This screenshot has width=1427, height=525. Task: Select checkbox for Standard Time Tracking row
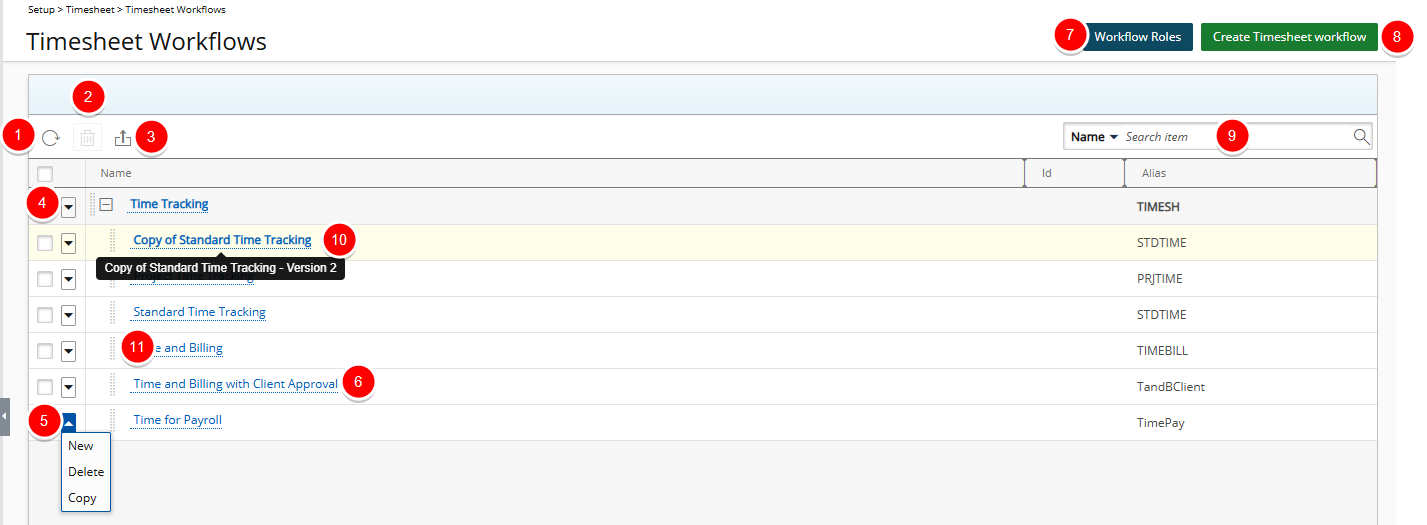[x=45, y=315]
